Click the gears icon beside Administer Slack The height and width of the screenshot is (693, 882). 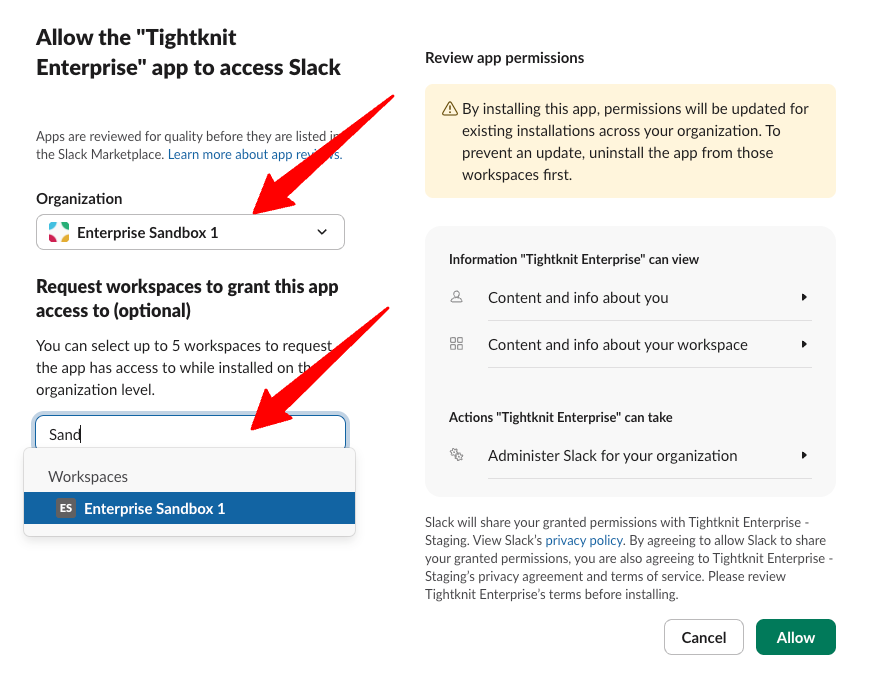457,454
